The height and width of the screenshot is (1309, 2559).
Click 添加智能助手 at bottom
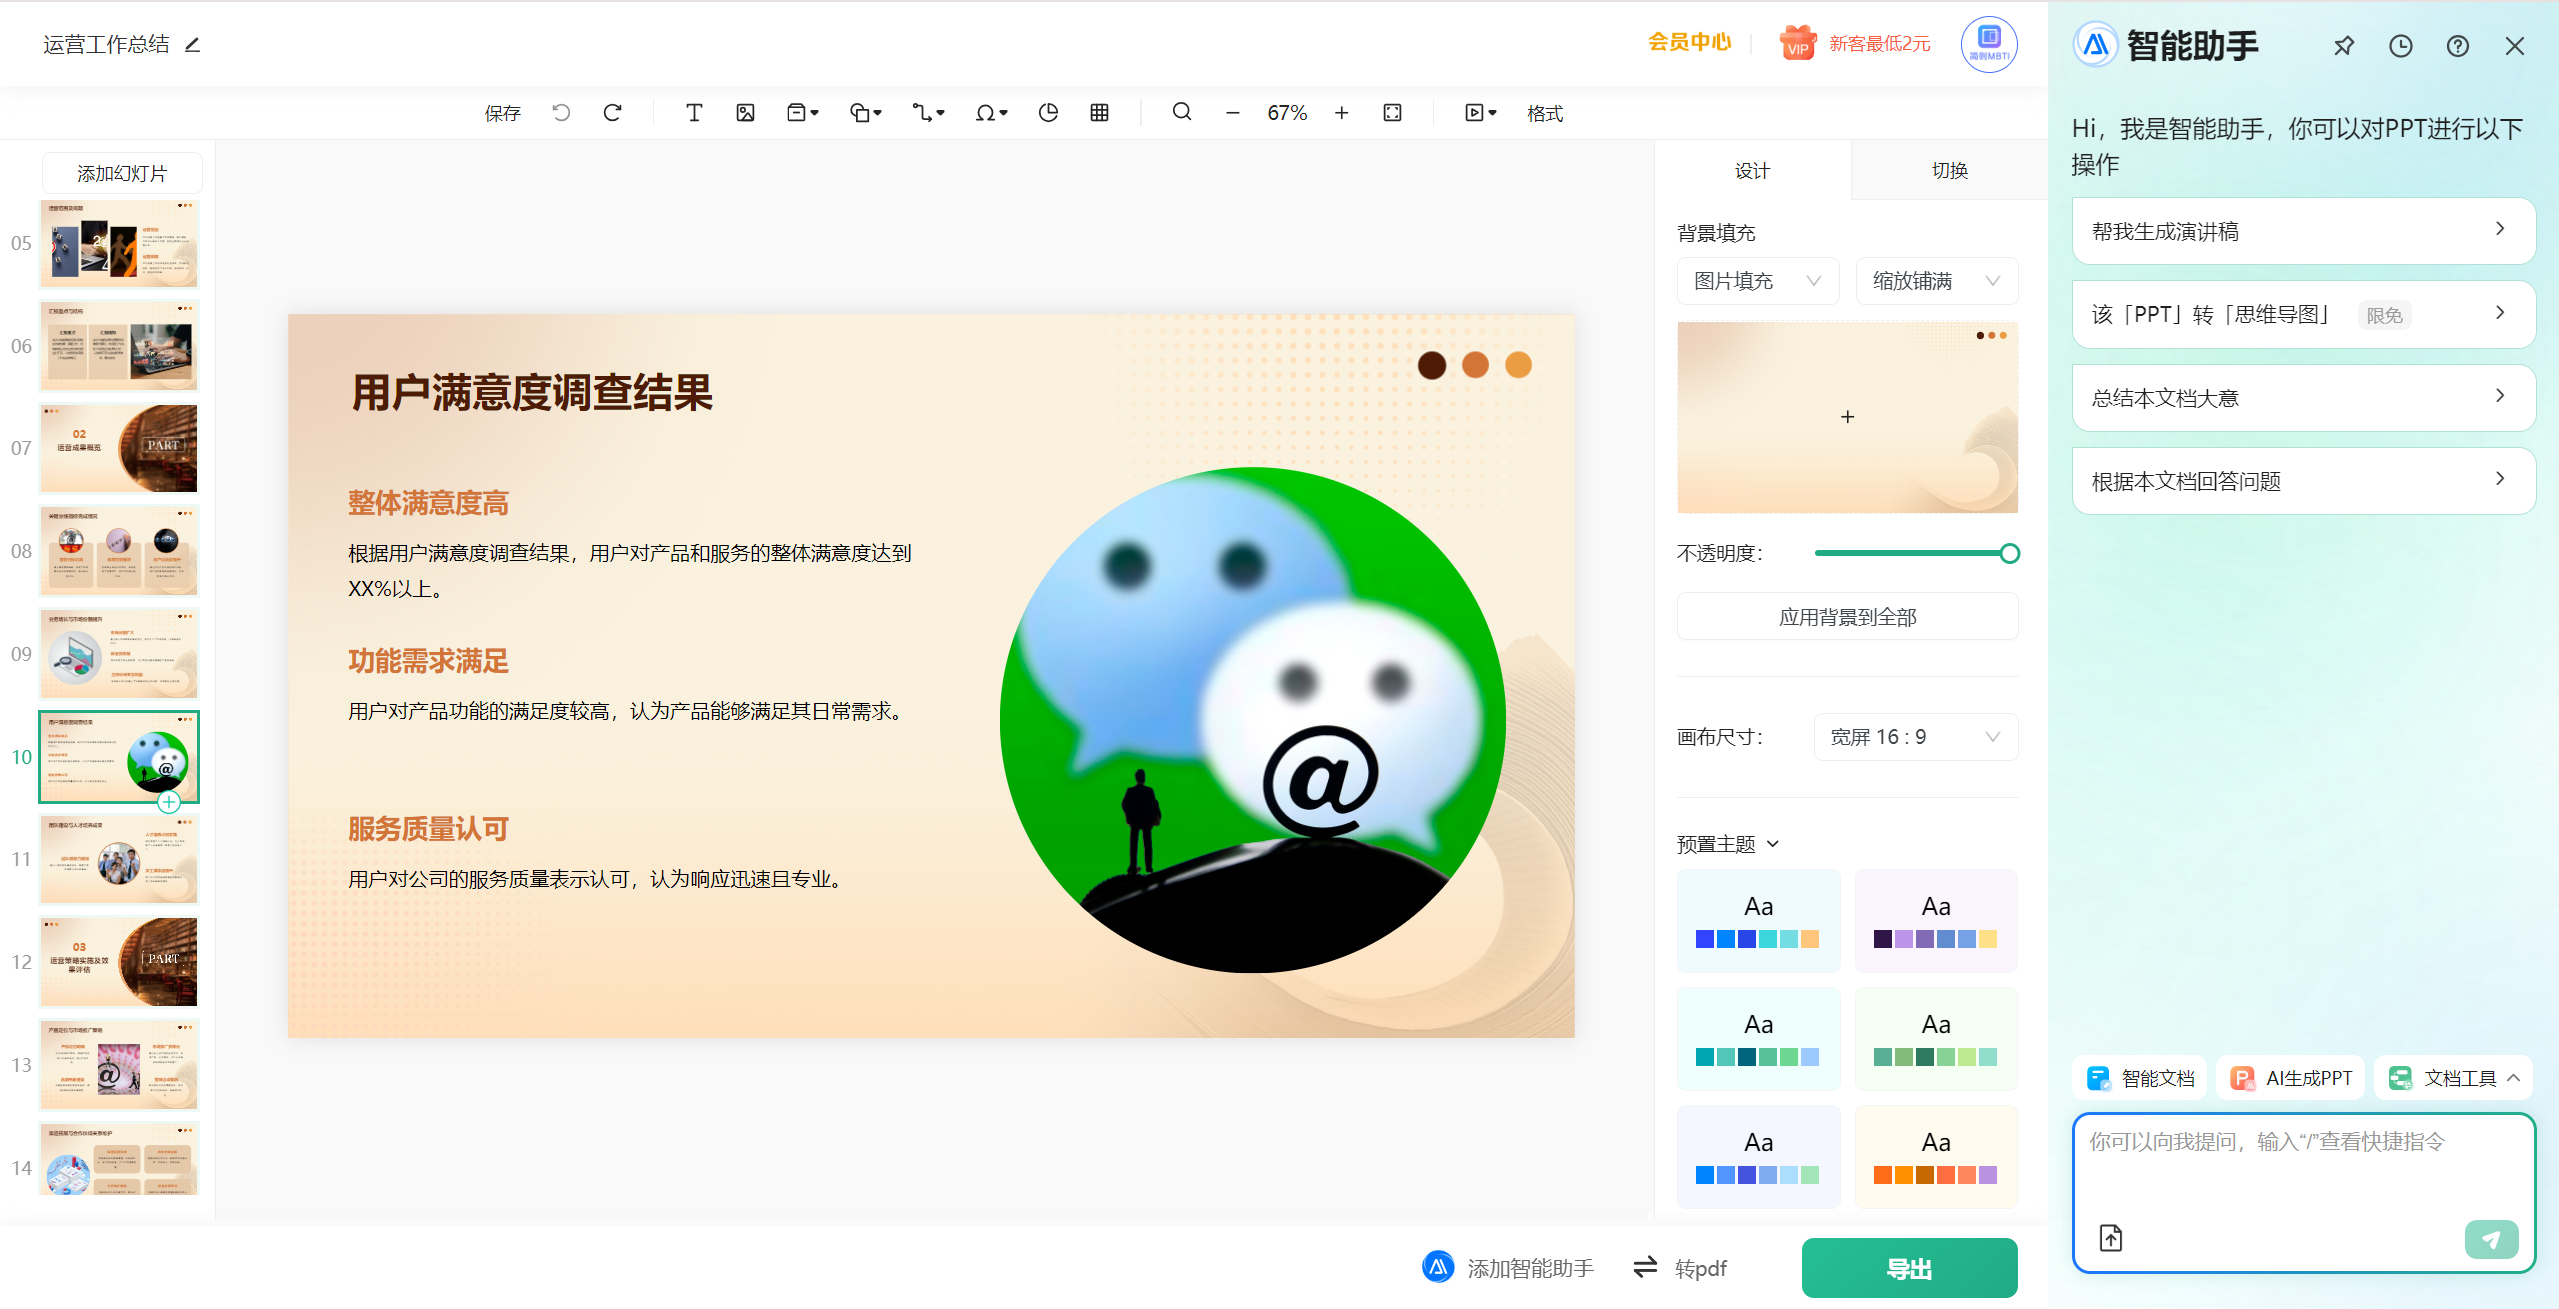click(1508, 1268)
